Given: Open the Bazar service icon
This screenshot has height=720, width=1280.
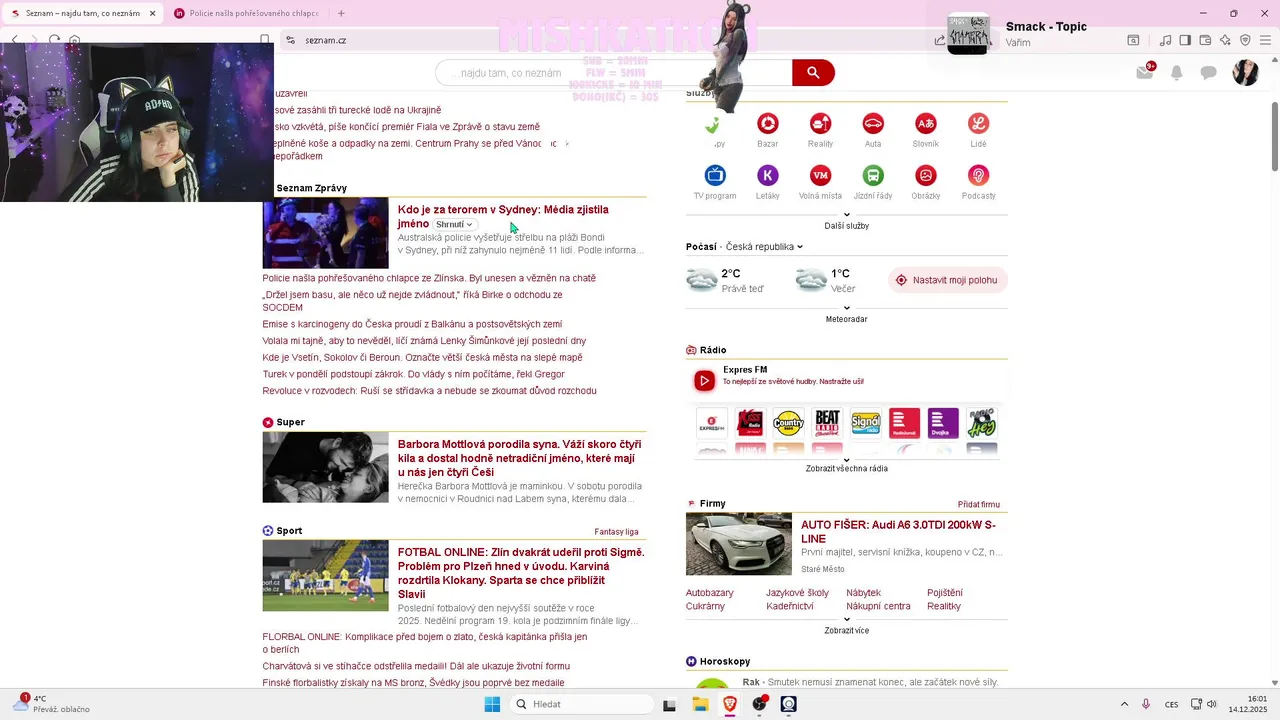Looking at the screenshot, I should tap(768, 123).
